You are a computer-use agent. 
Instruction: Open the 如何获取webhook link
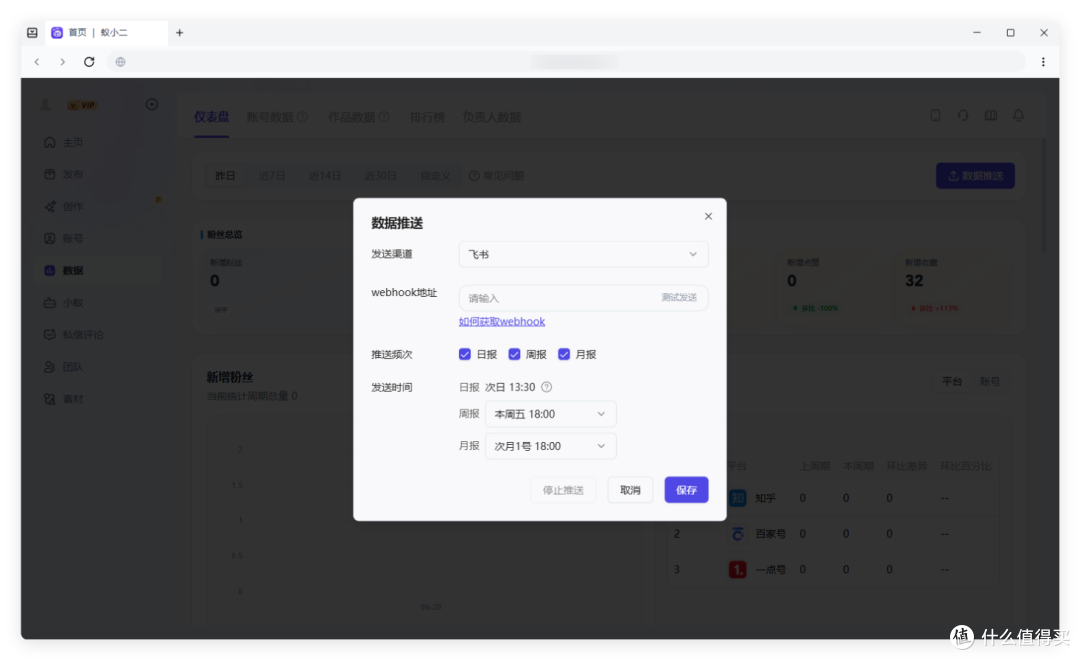coord(501,322)
